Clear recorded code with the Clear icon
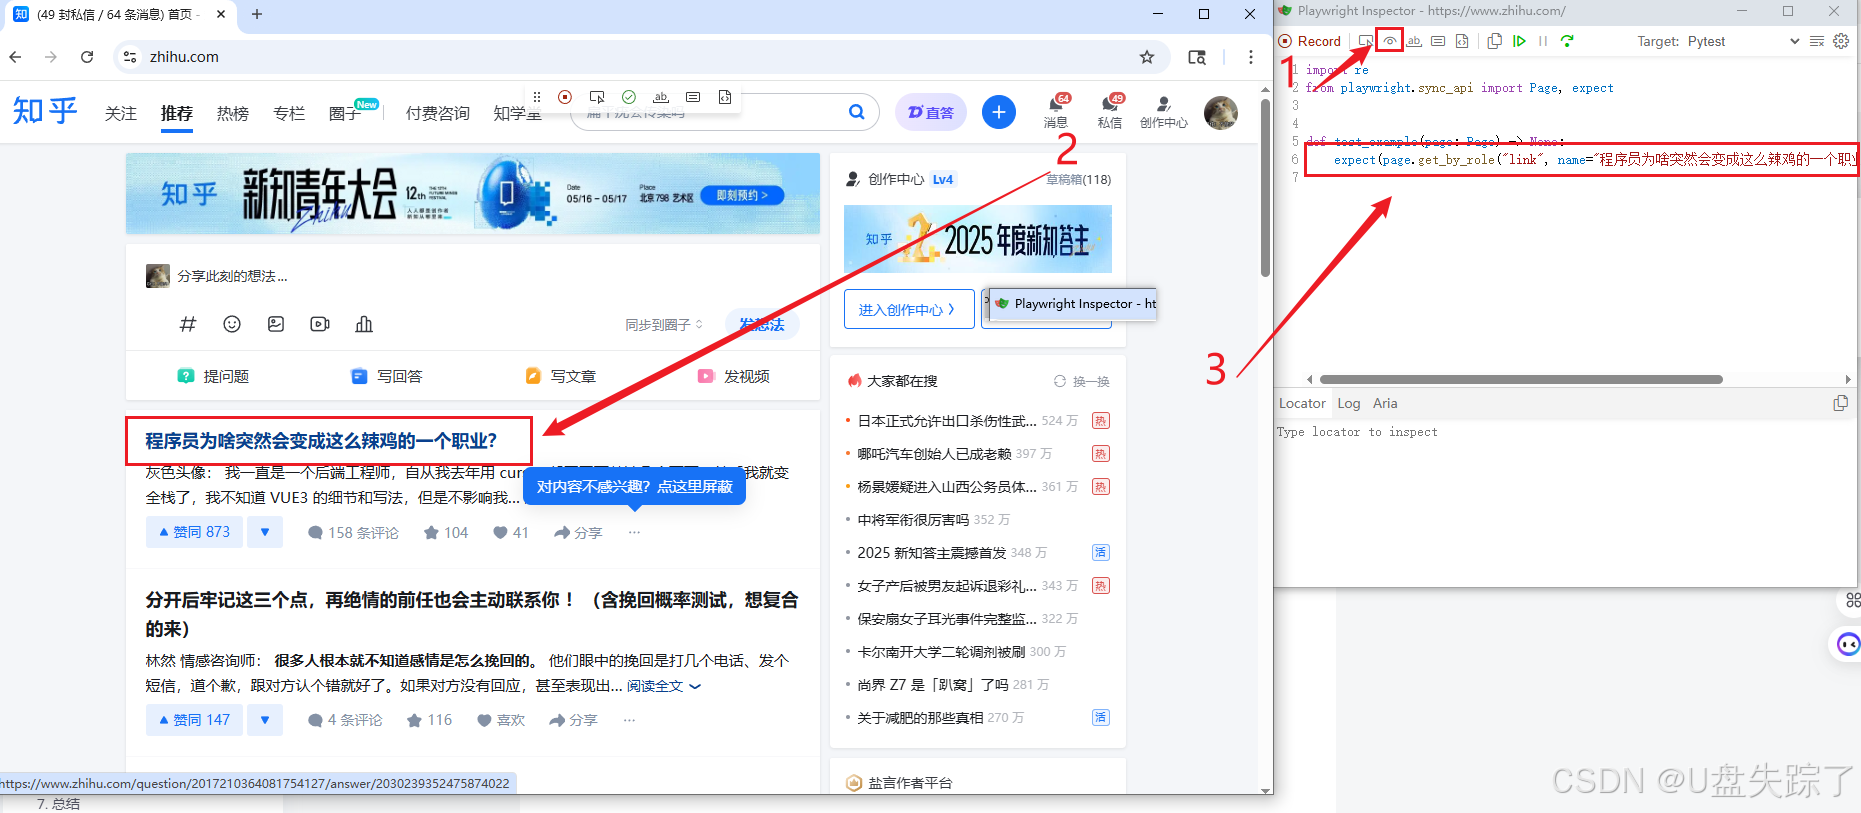 click(x=1817, y=41)
